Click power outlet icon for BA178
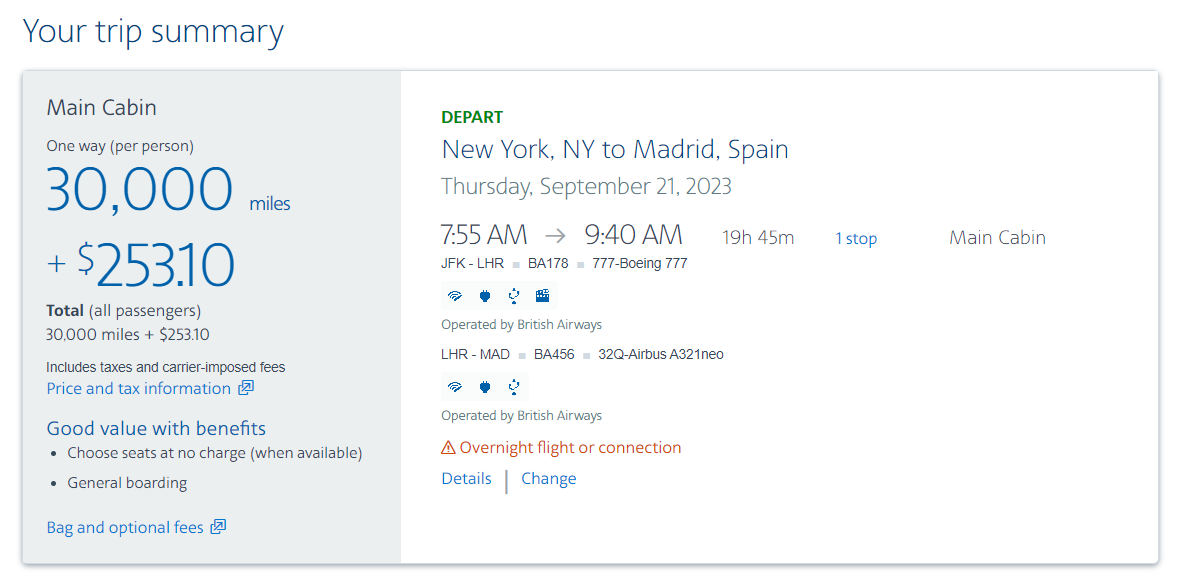Viewport: 1180px width, 577px height. coord(485,296)
